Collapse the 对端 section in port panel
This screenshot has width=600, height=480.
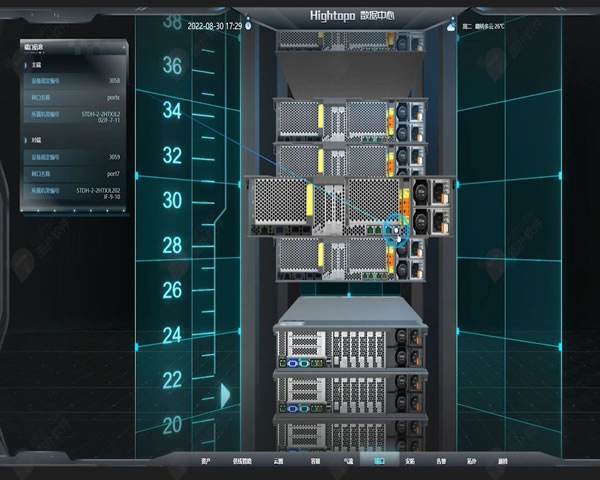[x=36, y=141]
